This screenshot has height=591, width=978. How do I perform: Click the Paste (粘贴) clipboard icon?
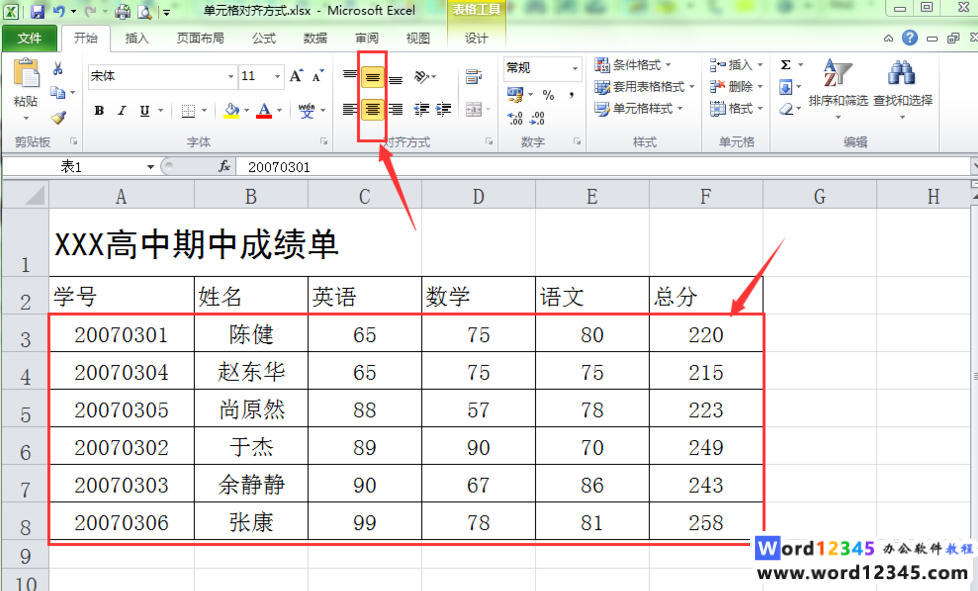tap(26, 74)
